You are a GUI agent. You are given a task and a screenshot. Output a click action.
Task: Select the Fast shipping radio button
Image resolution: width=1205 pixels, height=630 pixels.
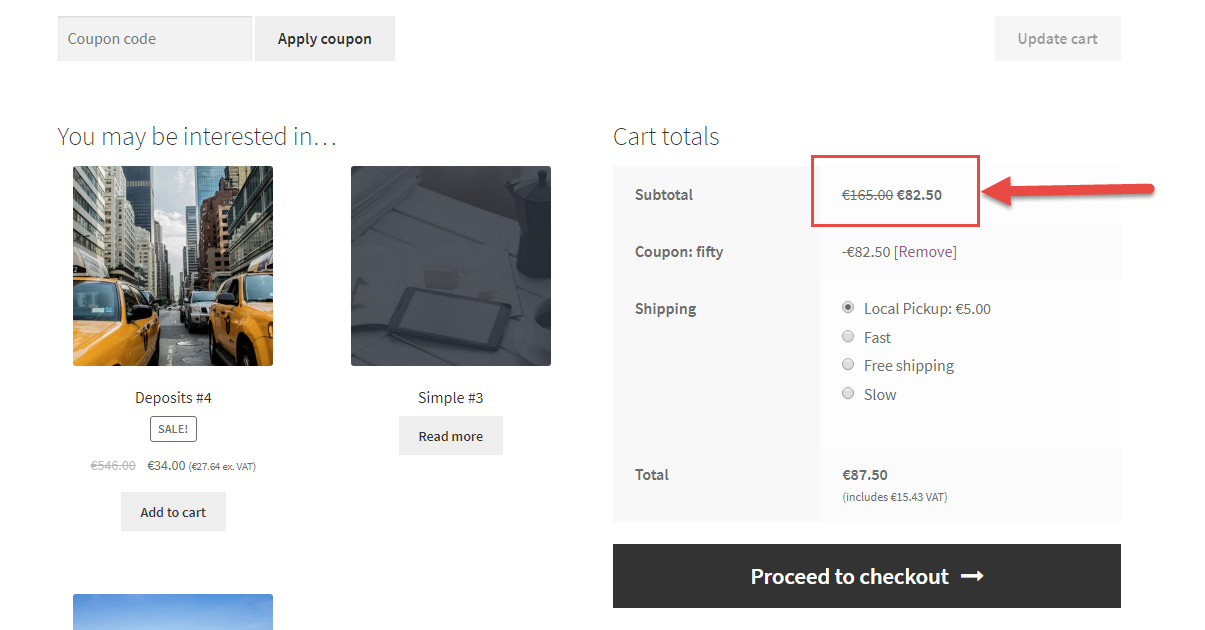[848, 337]
